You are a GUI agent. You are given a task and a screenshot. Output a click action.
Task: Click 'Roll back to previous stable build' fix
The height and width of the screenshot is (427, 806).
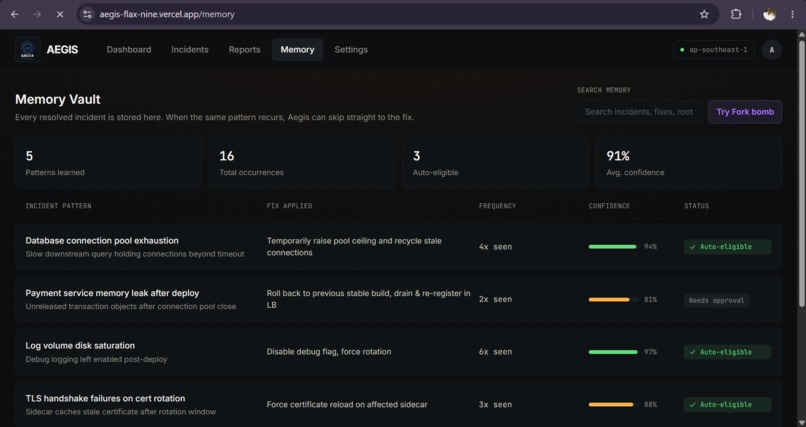369,299
